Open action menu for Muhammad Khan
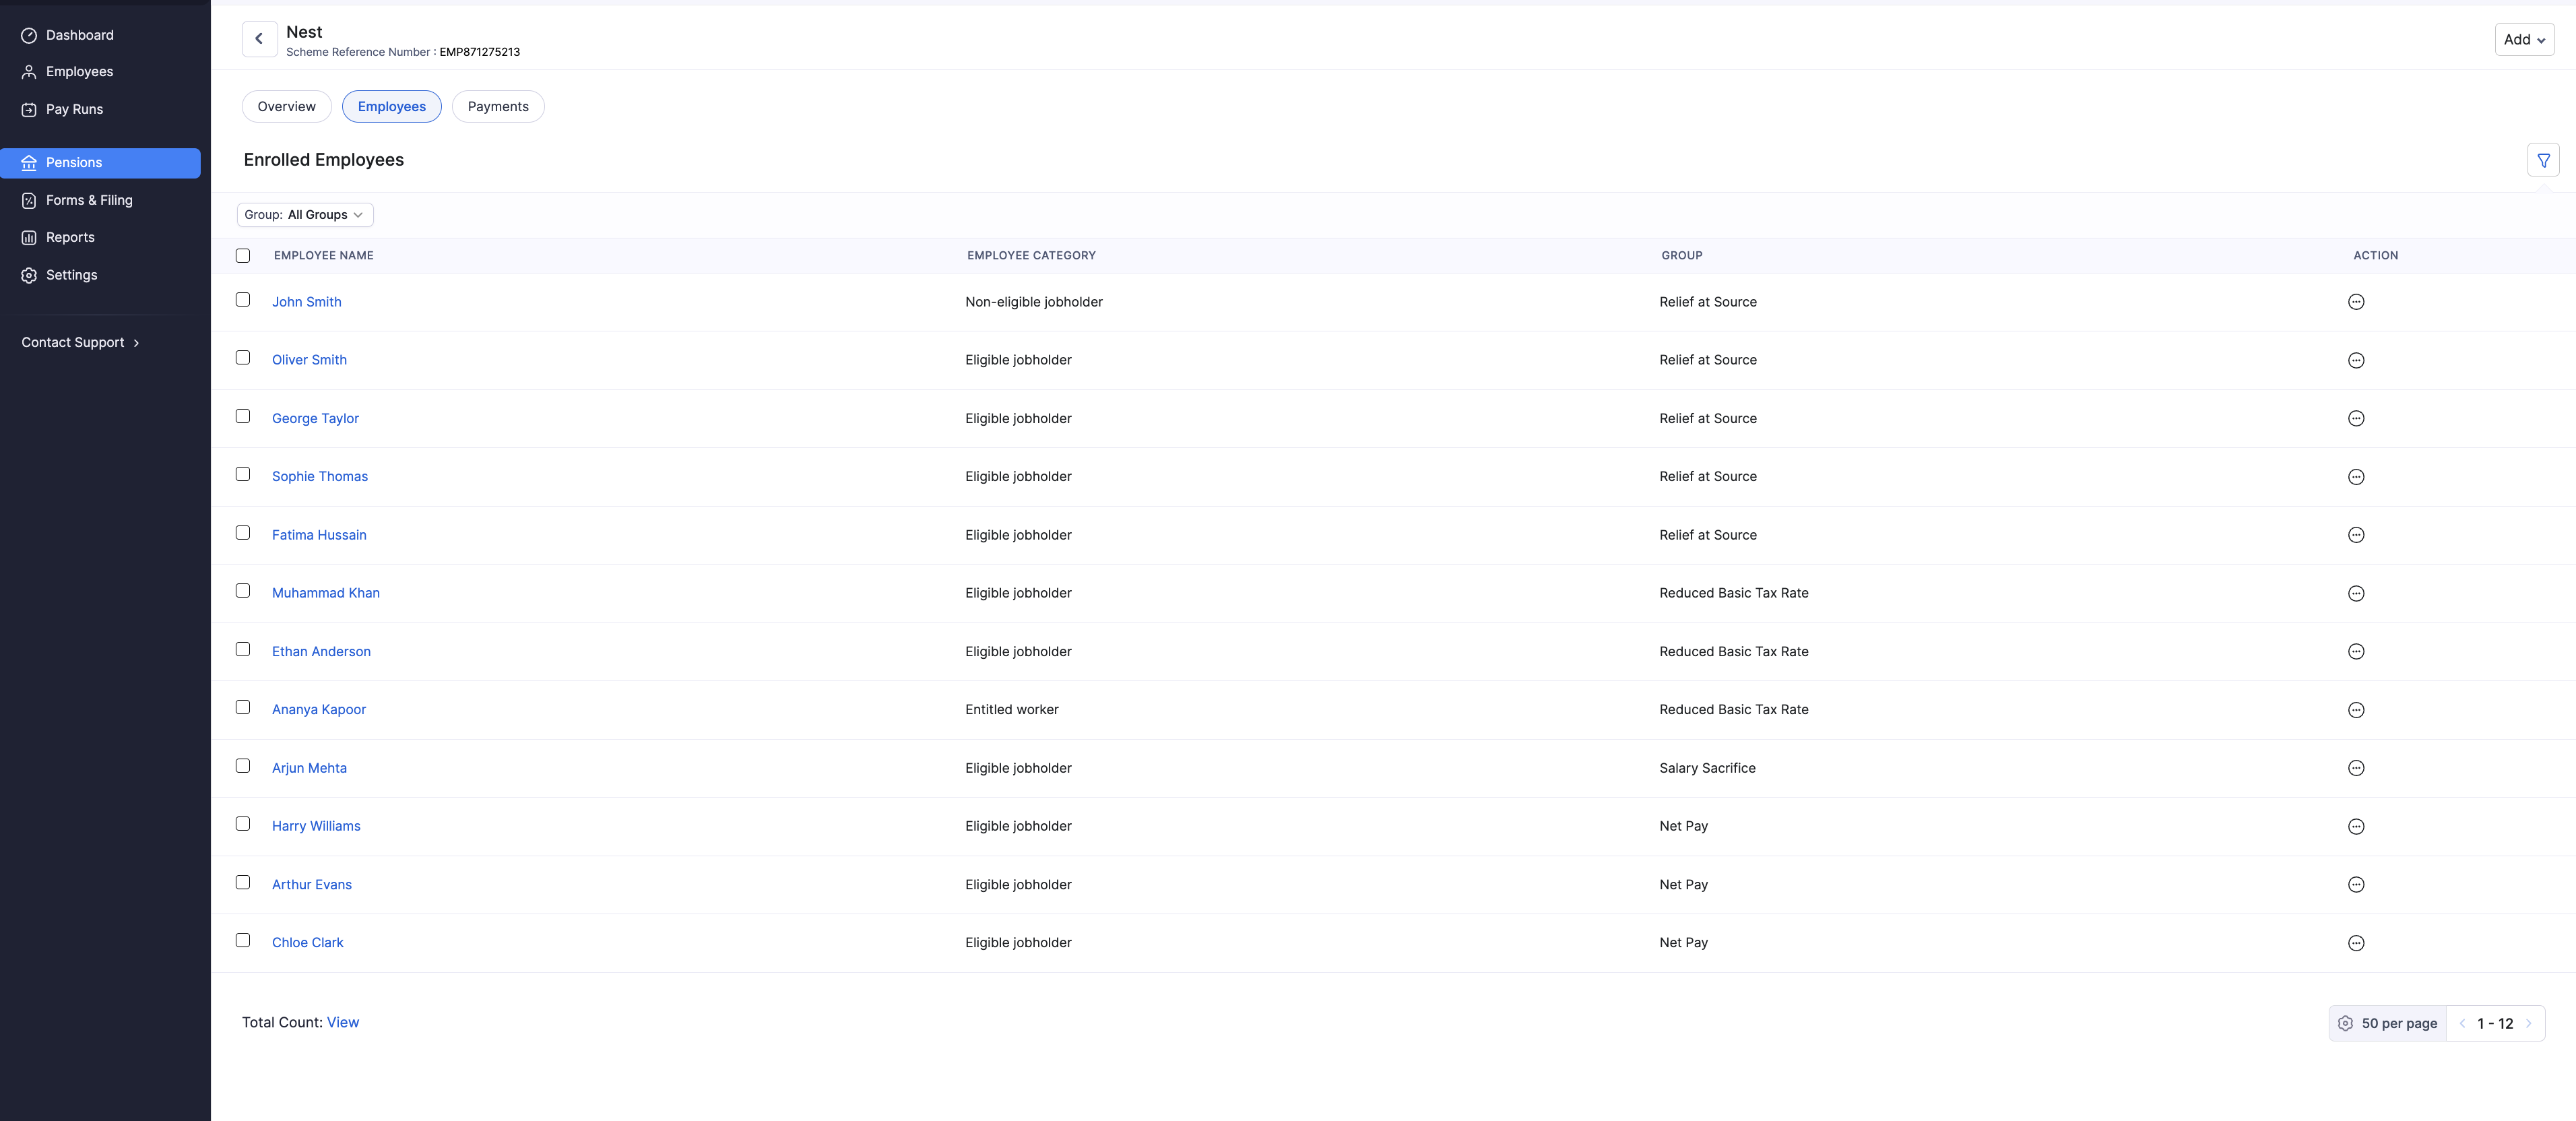Image resolution: width=2576 pixels, height=1121 pixels. (x=2356, y=594)
